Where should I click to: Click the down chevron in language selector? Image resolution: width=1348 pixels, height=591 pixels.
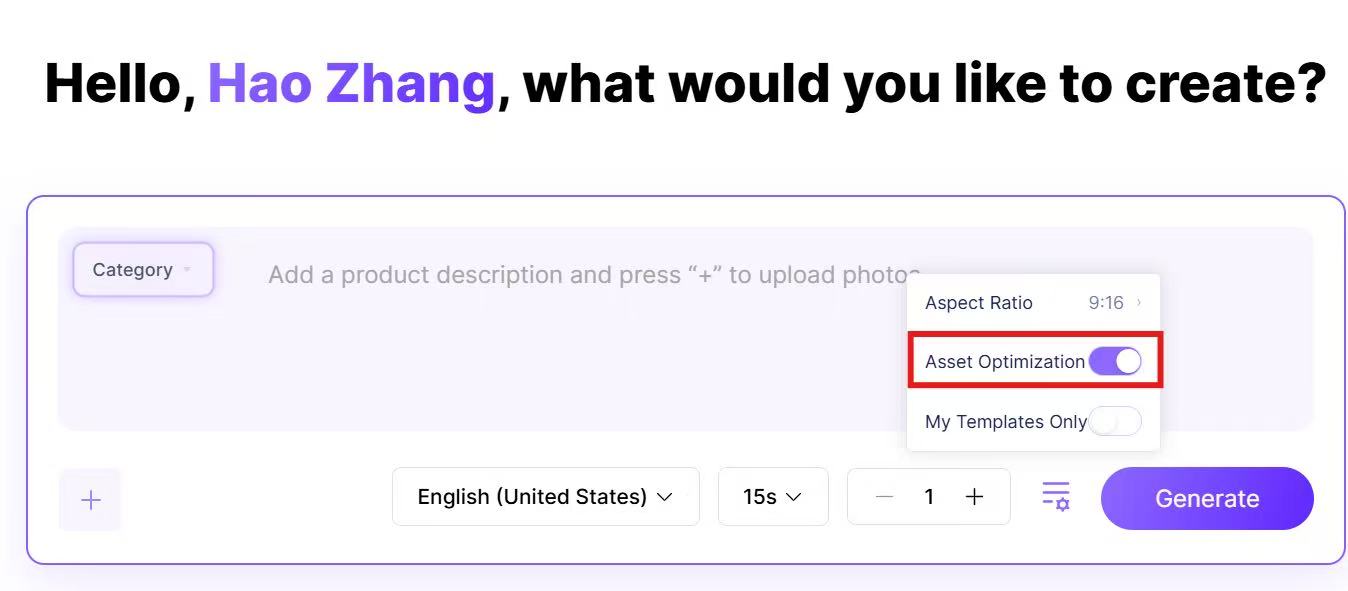pos(664,497)
